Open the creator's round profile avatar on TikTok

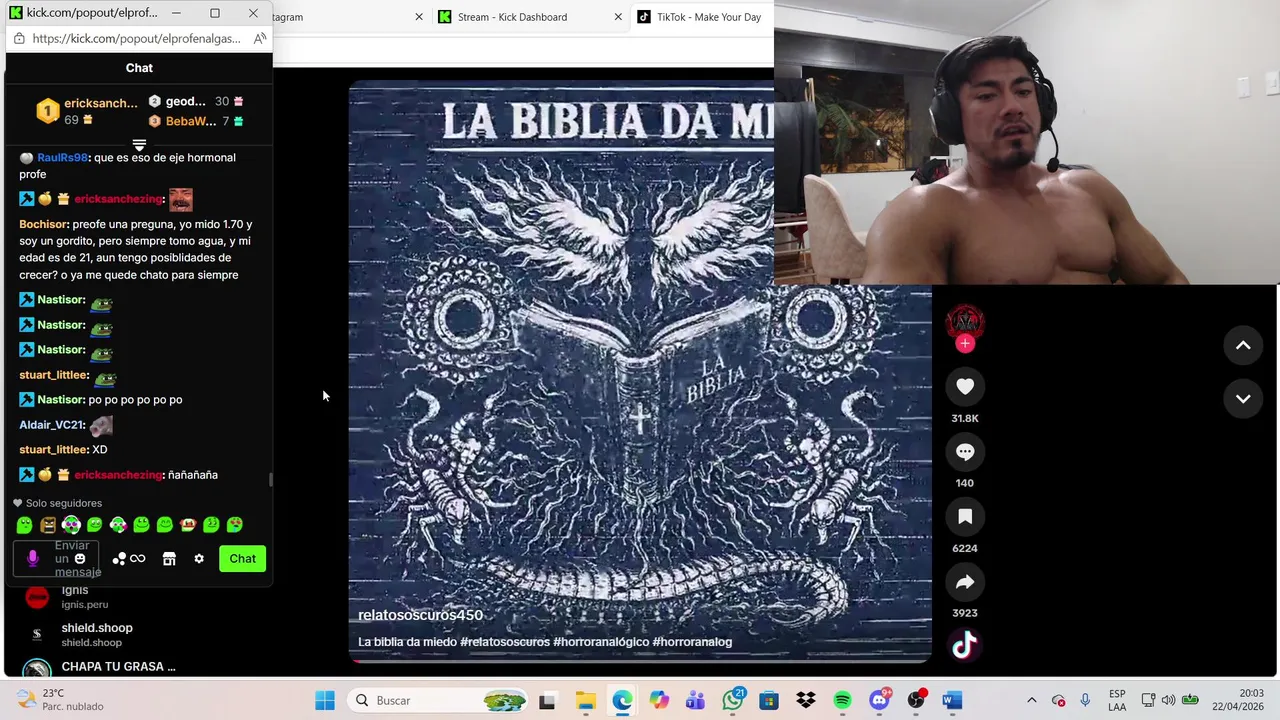coord(965,322)
